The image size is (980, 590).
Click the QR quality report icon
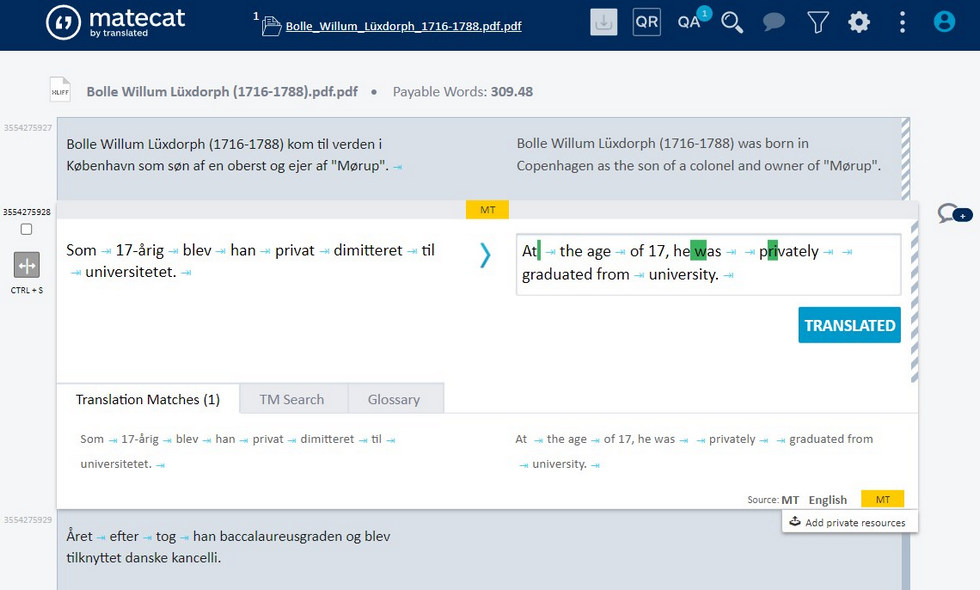click(x=646, y=21)
